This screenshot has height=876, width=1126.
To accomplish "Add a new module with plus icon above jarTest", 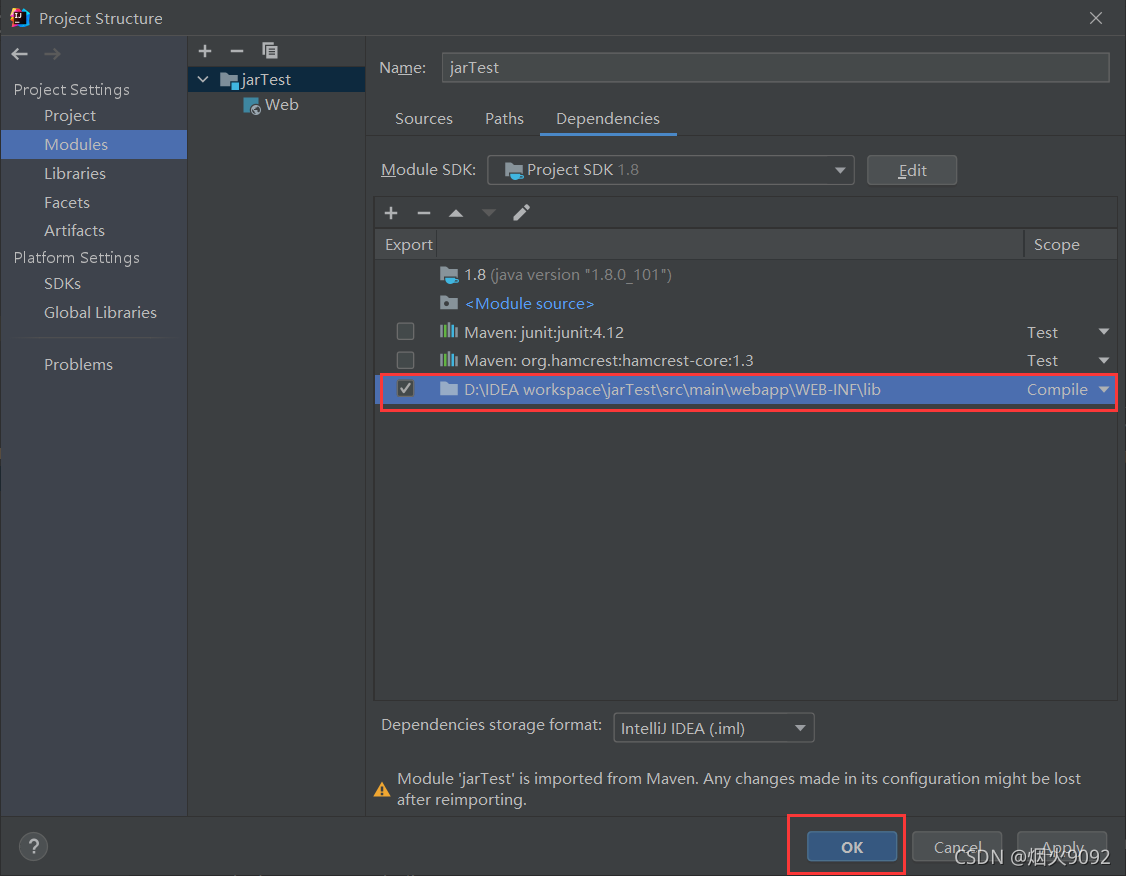I will coord(205,51).
